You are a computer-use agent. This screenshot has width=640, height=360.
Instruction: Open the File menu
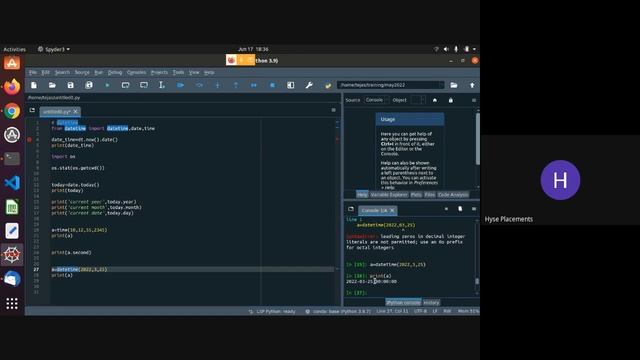[33, 72]
